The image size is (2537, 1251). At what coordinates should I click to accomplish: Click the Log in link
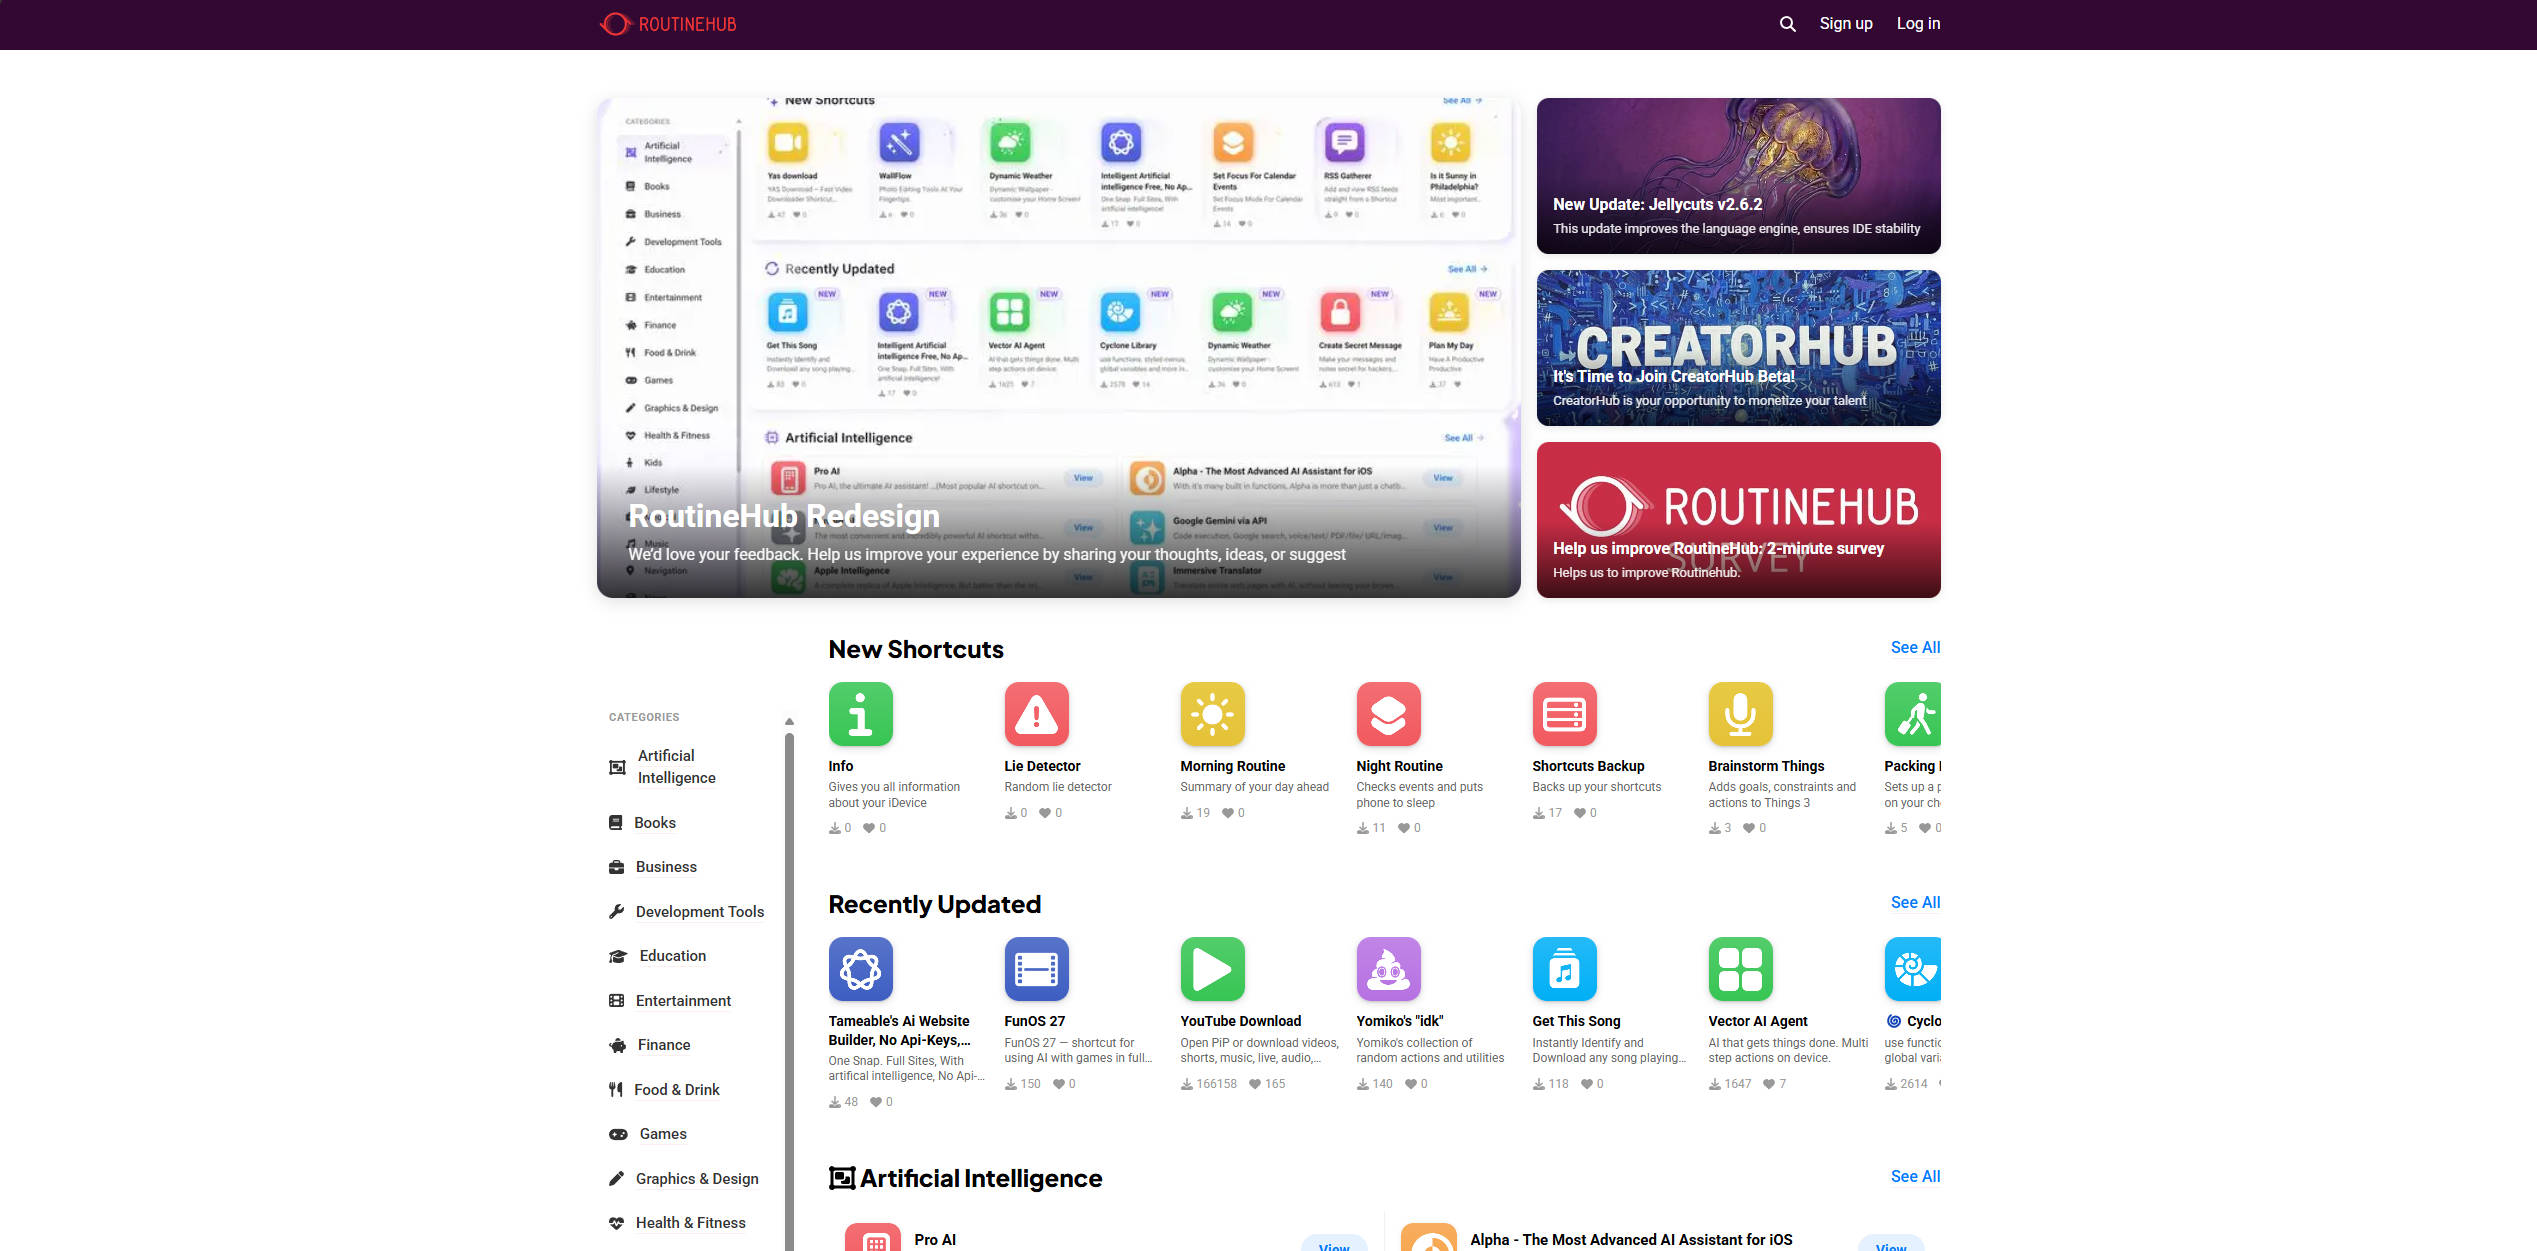coord(1918,23)
